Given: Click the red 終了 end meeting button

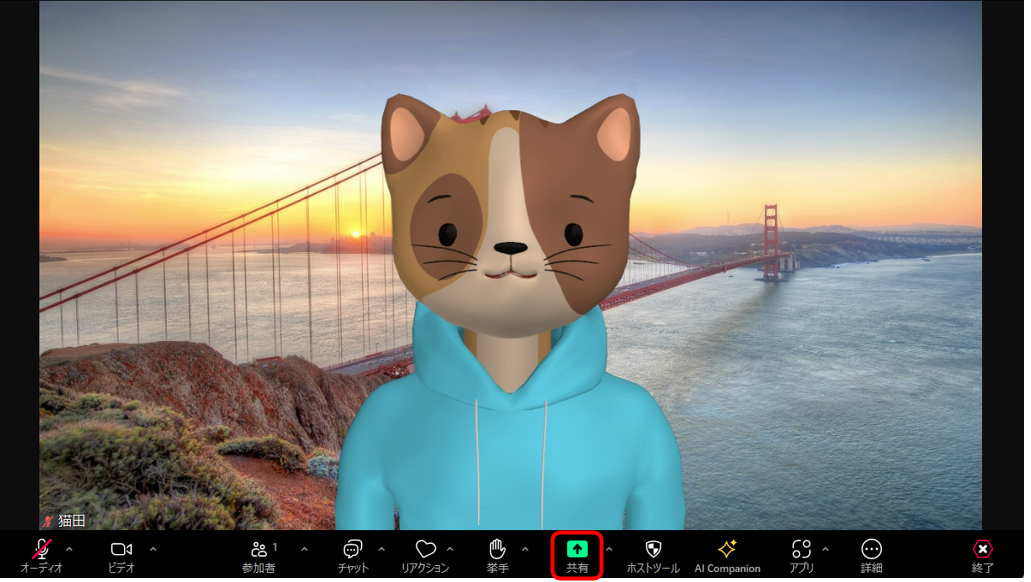Looking at the screenshot, I should click(982, 555).
